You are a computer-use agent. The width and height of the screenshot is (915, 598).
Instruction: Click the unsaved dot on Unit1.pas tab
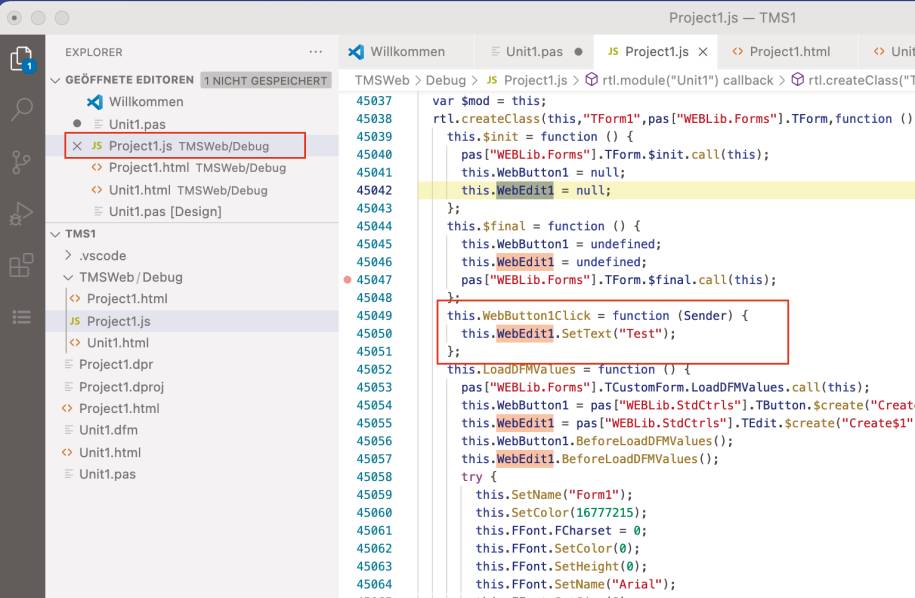coord(578,52)
